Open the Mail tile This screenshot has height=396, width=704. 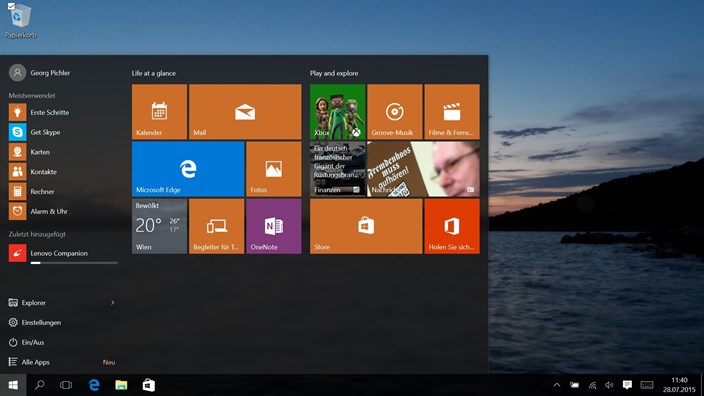(x=245, y=112)
